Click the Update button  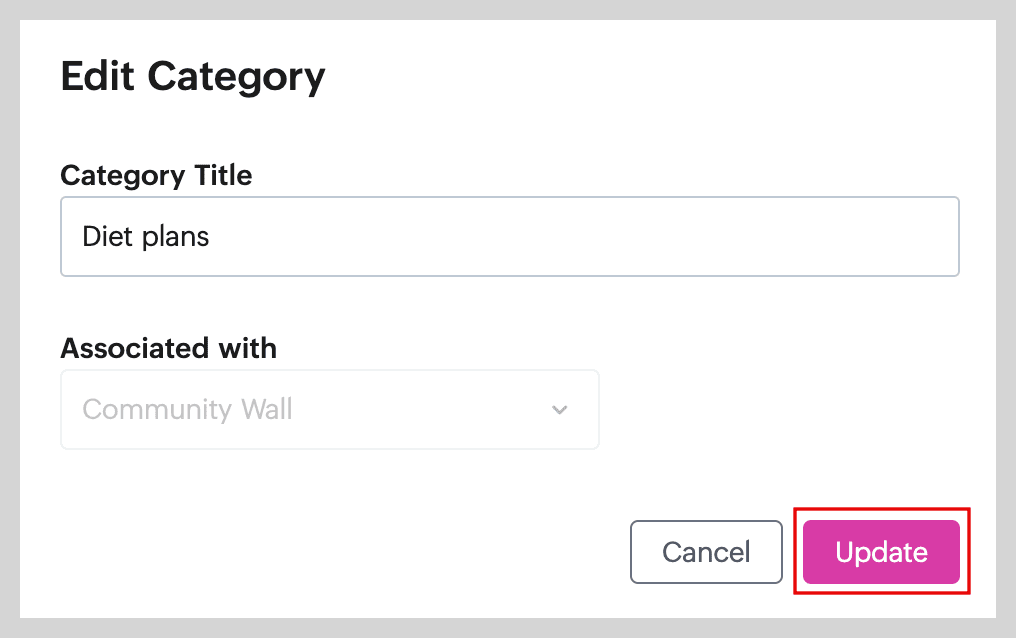[x=881, y=552]
